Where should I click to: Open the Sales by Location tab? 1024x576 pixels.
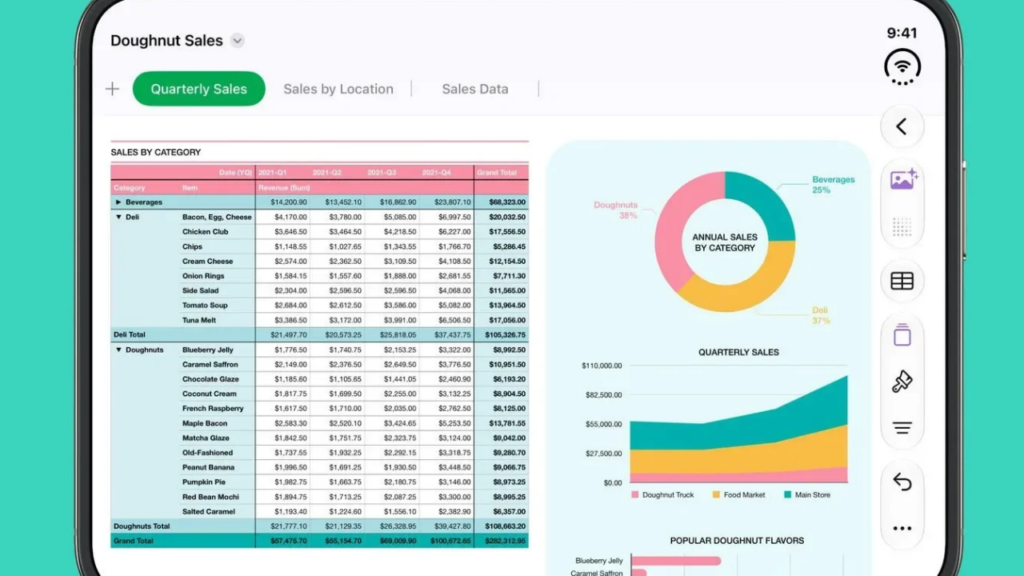point(338,89)
